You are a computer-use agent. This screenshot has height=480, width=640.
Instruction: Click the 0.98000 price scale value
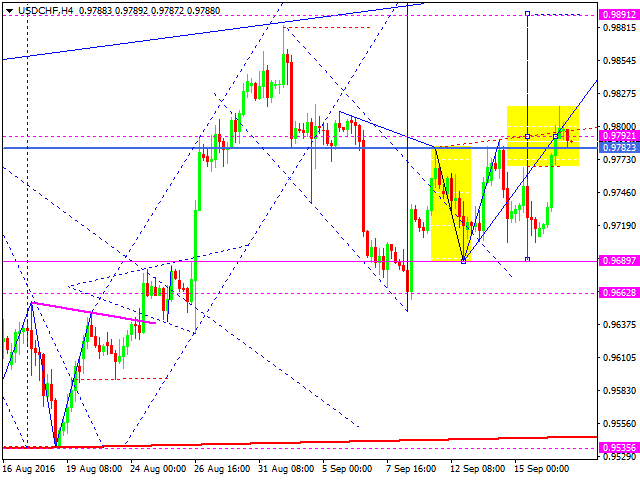(619, 127)
